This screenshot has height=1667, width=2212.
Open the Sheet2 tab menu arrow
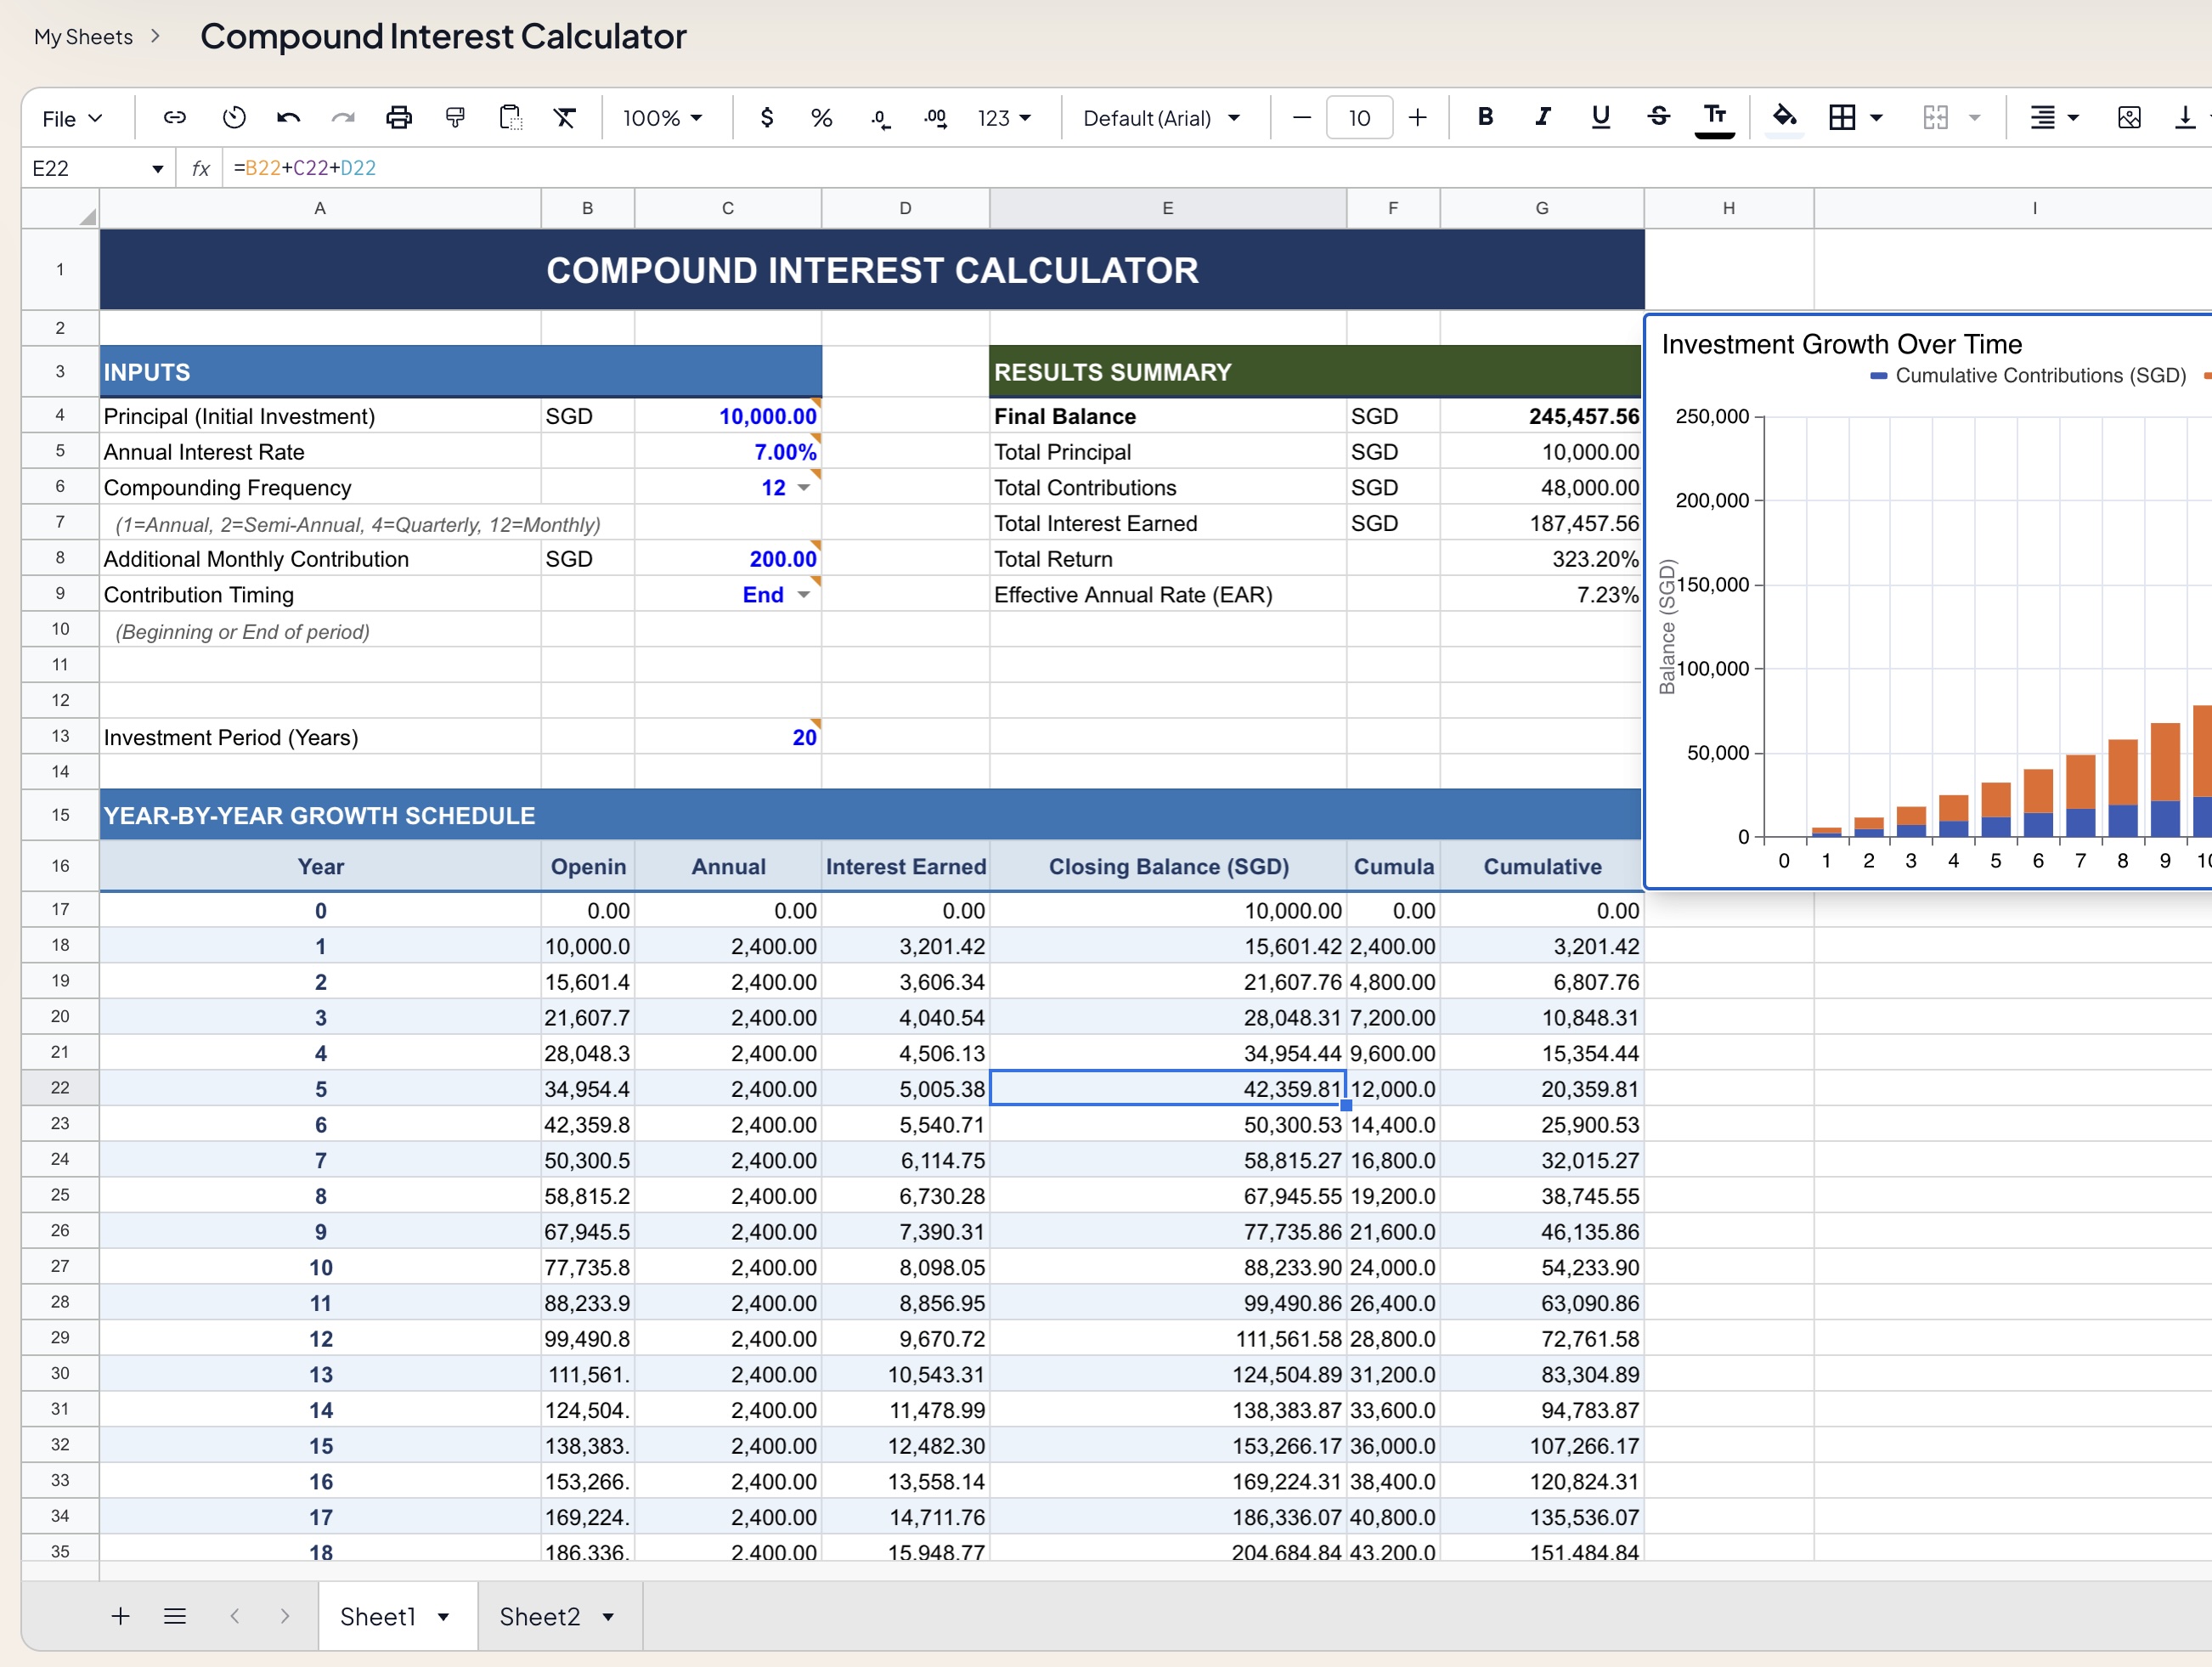608,1617
